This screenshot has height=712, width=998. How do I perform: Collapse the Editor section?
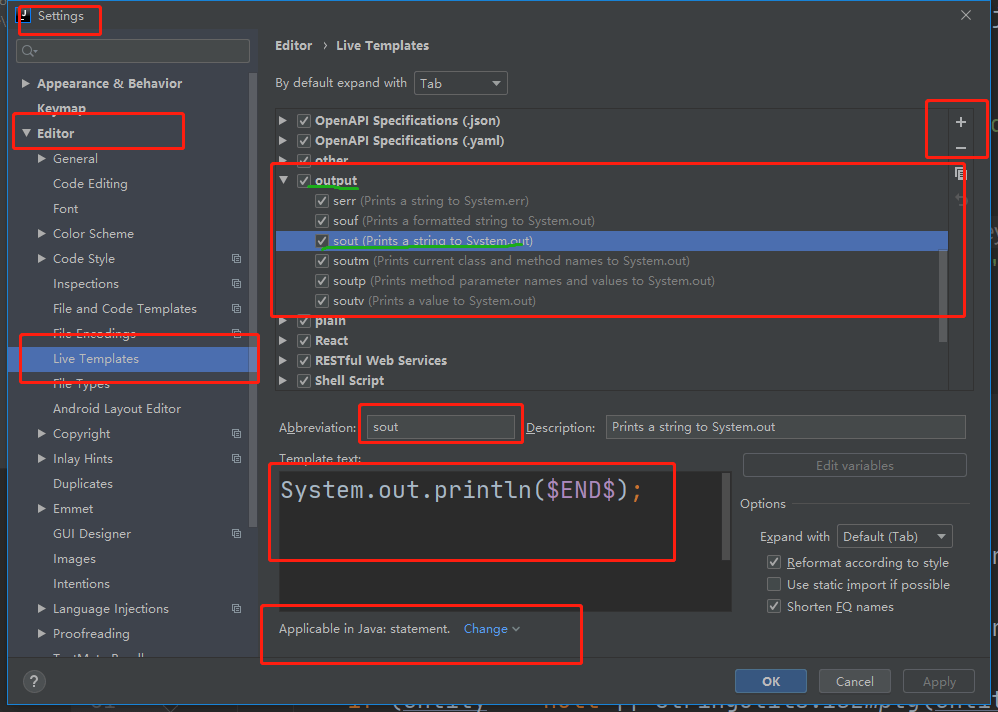click(x=26, y=133)
